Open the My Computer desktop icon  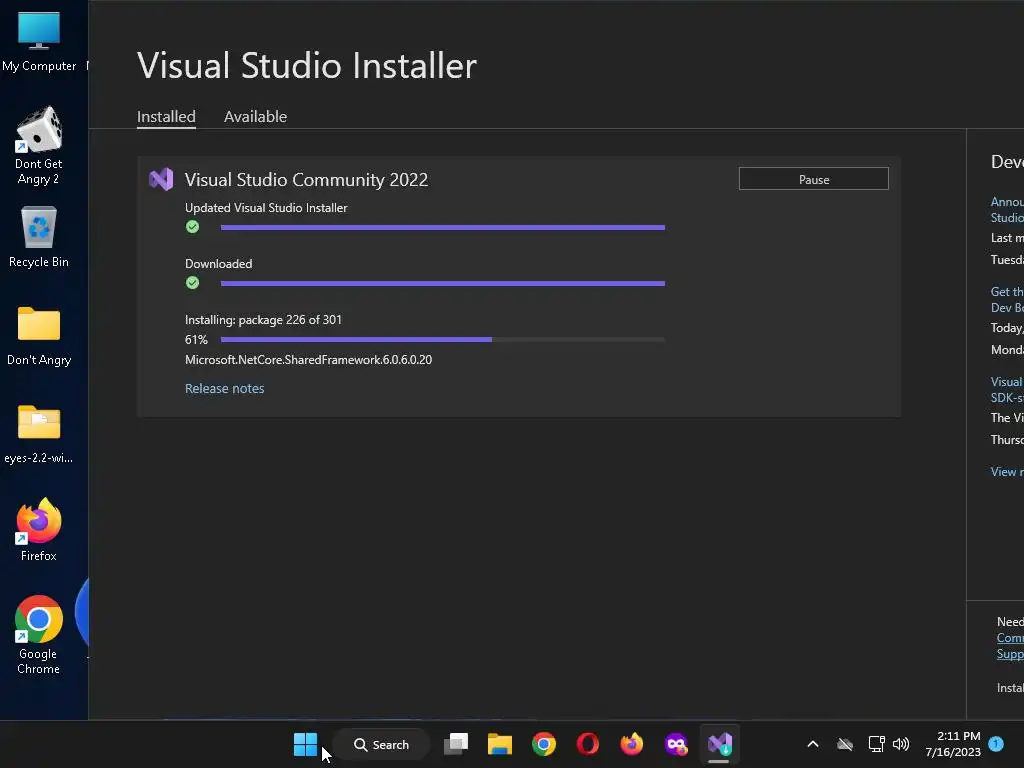tap(39, 40)
